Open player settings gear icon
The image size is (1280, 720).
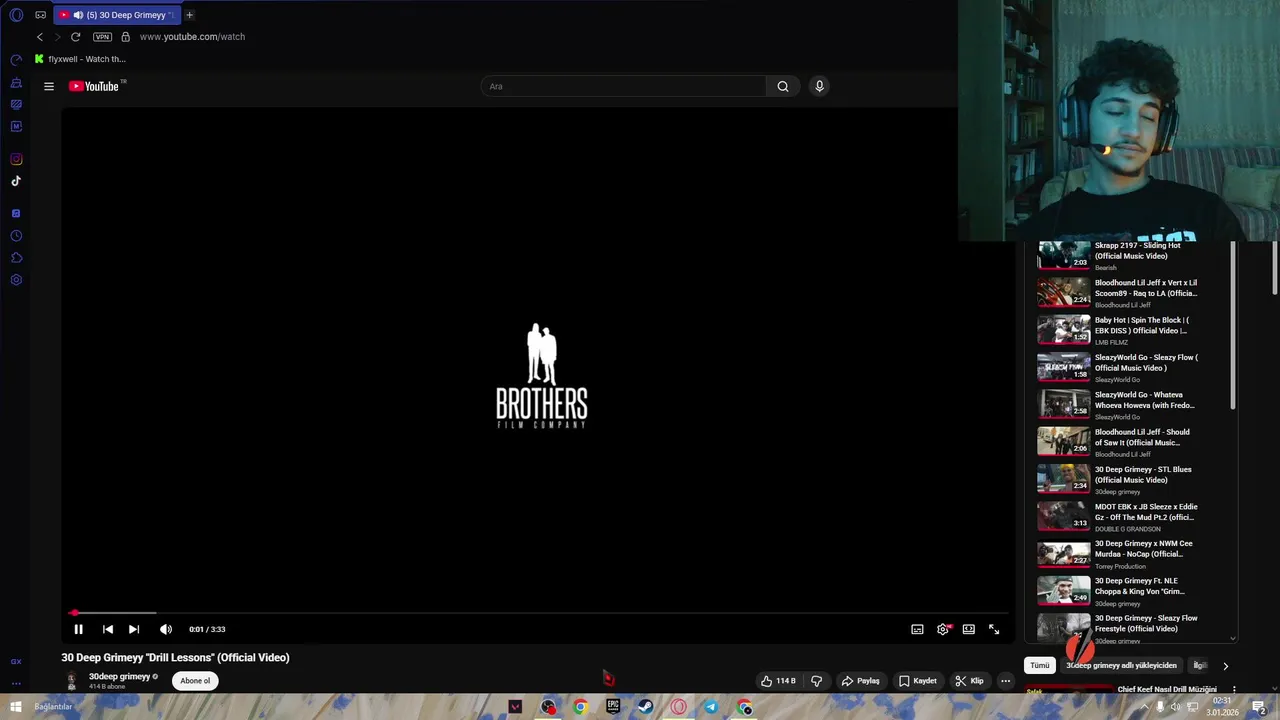(943, 629)
